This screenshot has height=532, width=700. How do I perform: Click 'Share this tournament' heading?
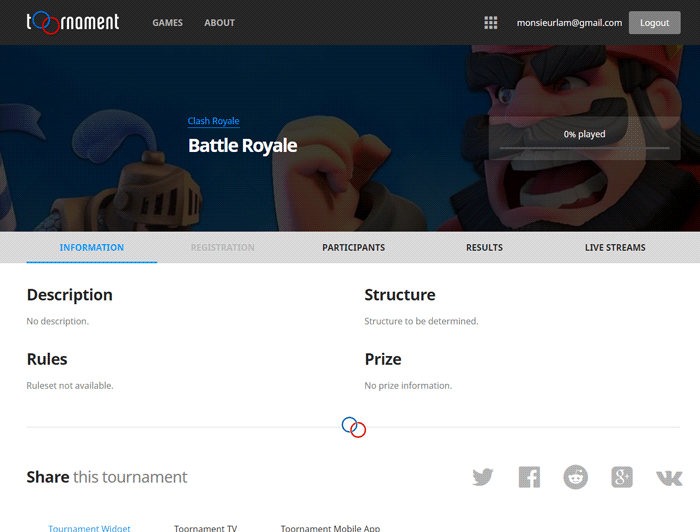(x=107, y=477)
